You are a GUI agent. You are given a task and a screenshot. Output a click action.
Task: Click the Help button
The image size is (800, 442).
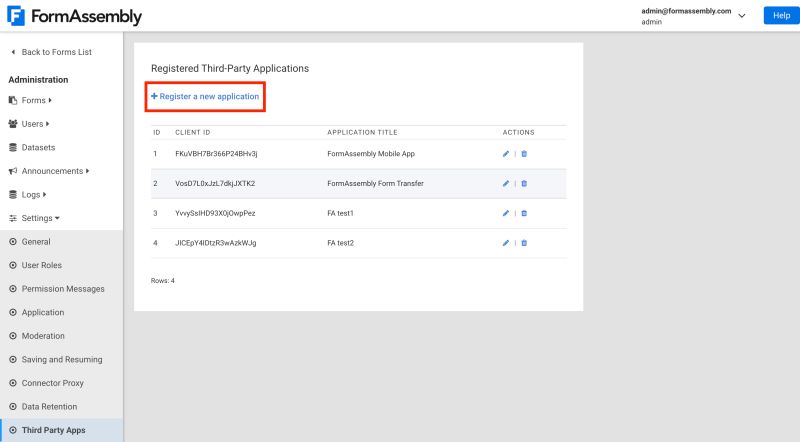781,15
